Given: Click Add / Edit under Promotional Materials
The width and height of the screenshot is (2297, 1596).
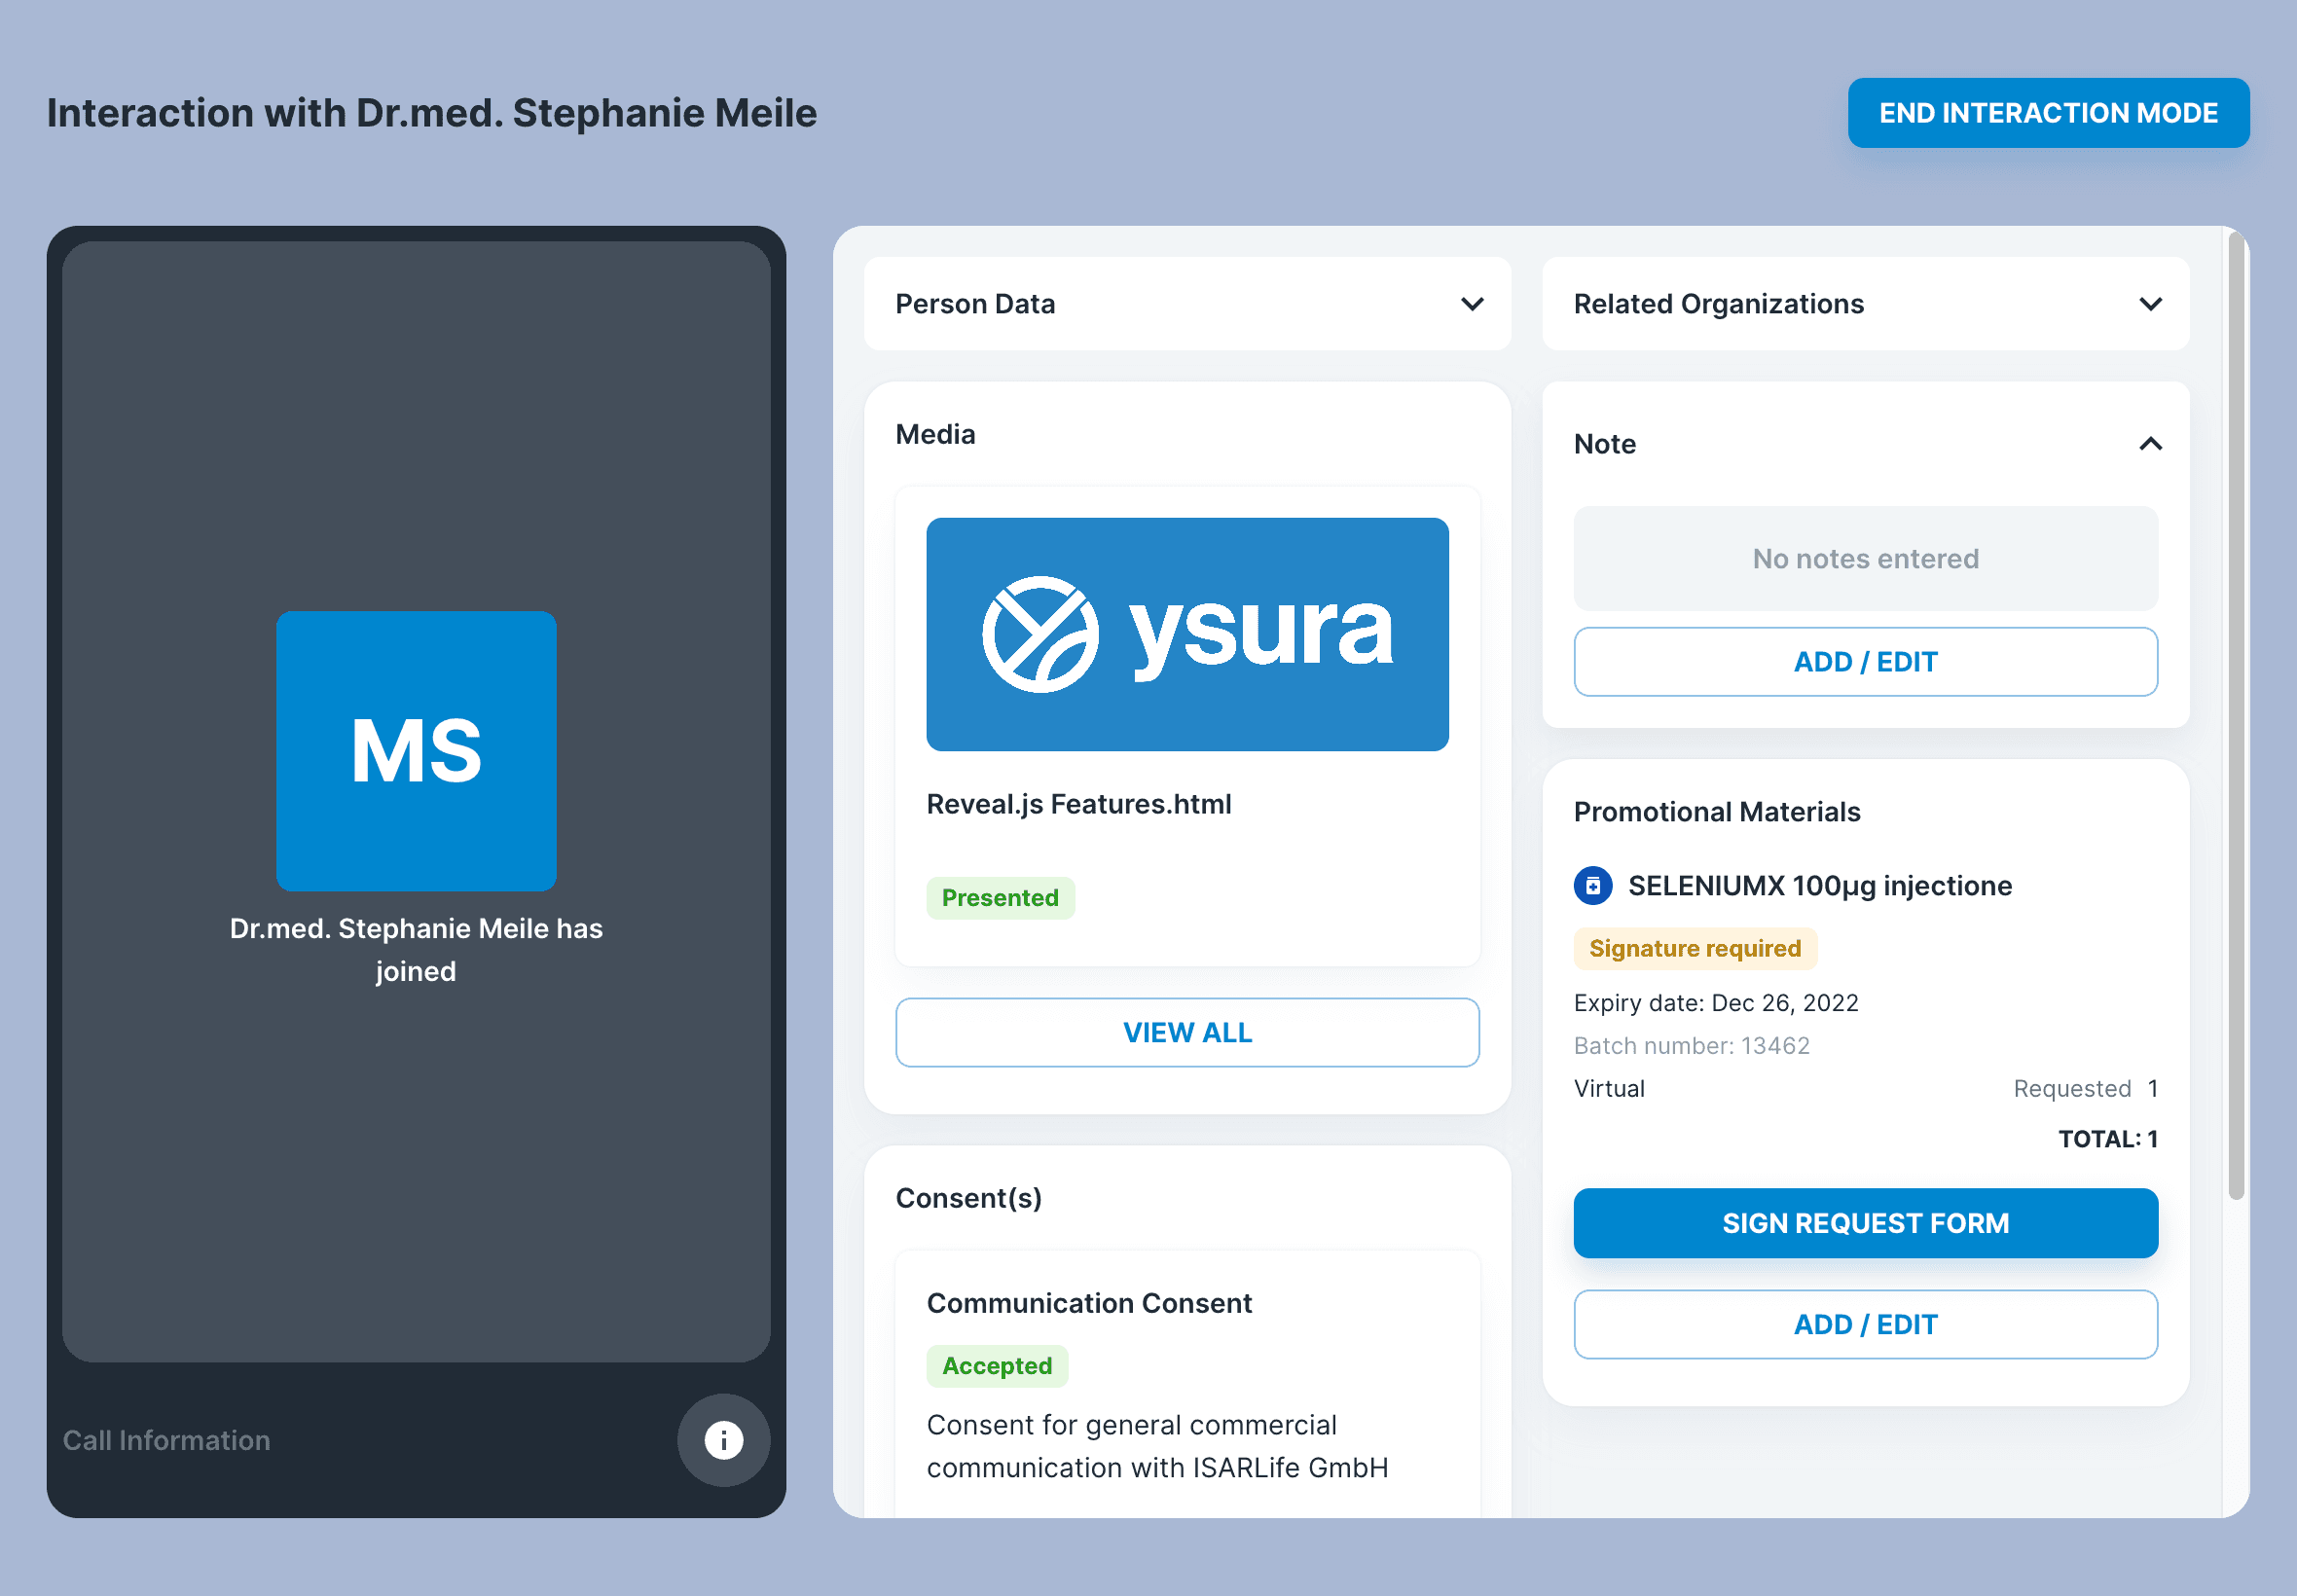Looking at the screenshot, I should 1865,1324.
